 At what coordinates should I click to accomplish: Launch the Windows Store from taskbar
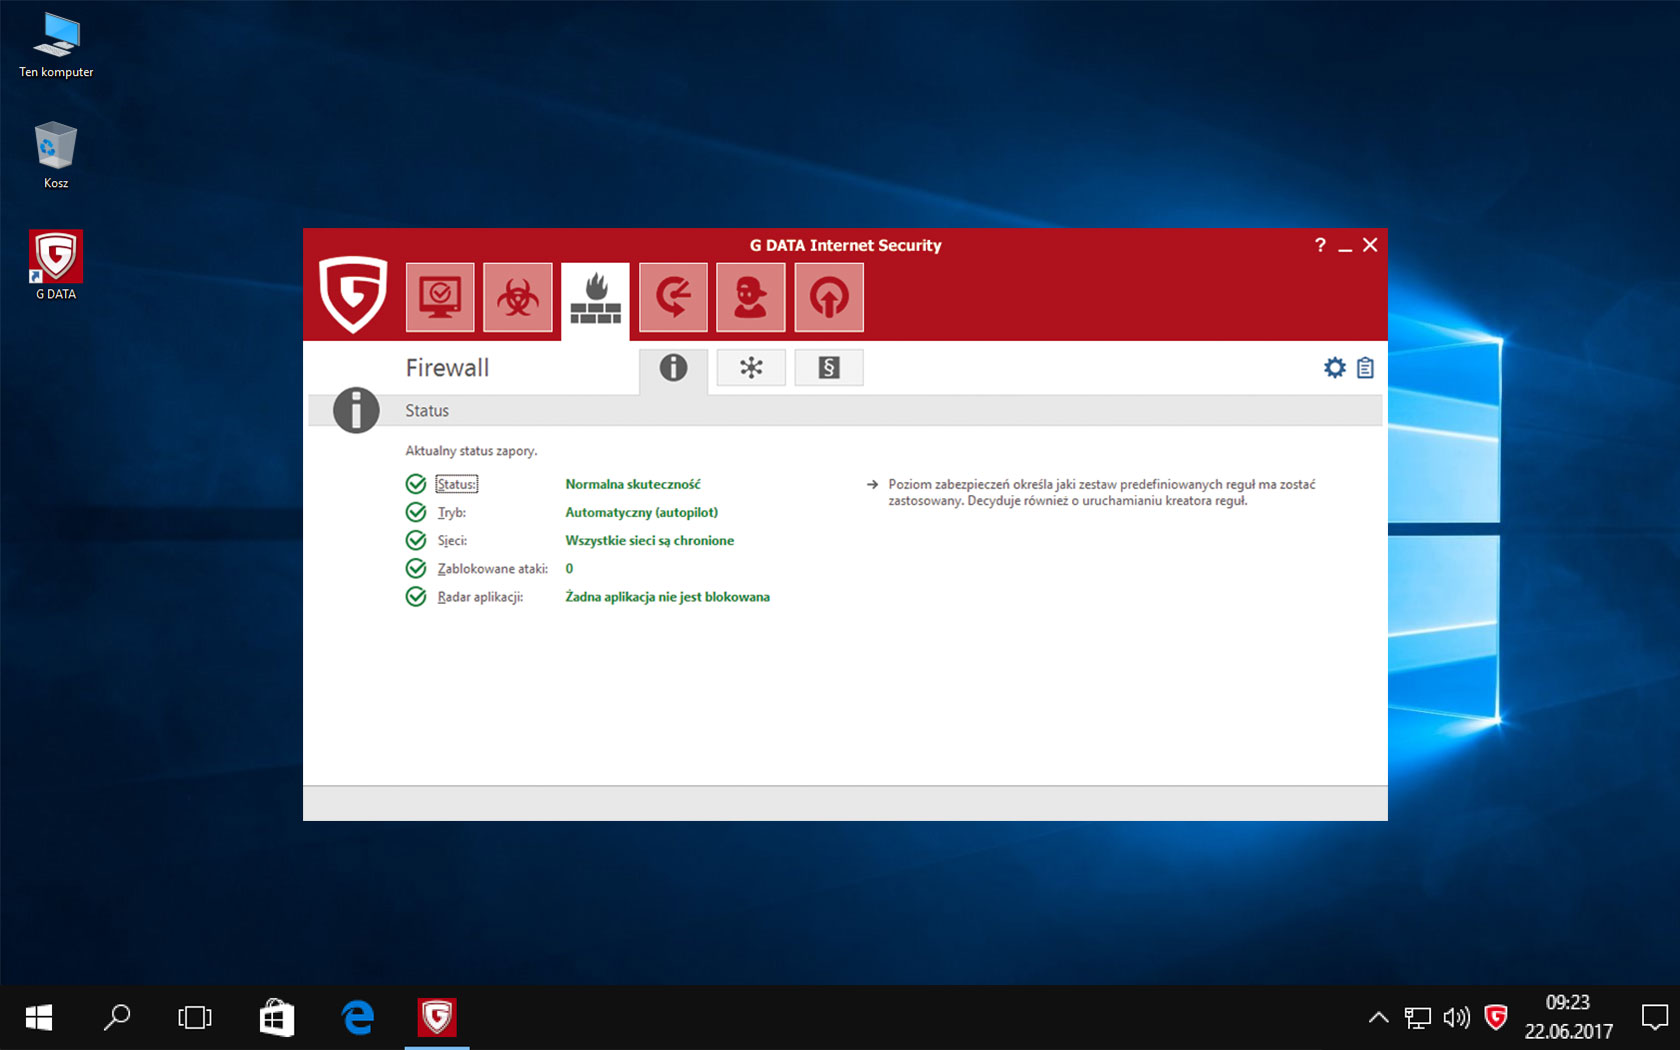point(277,1018)
